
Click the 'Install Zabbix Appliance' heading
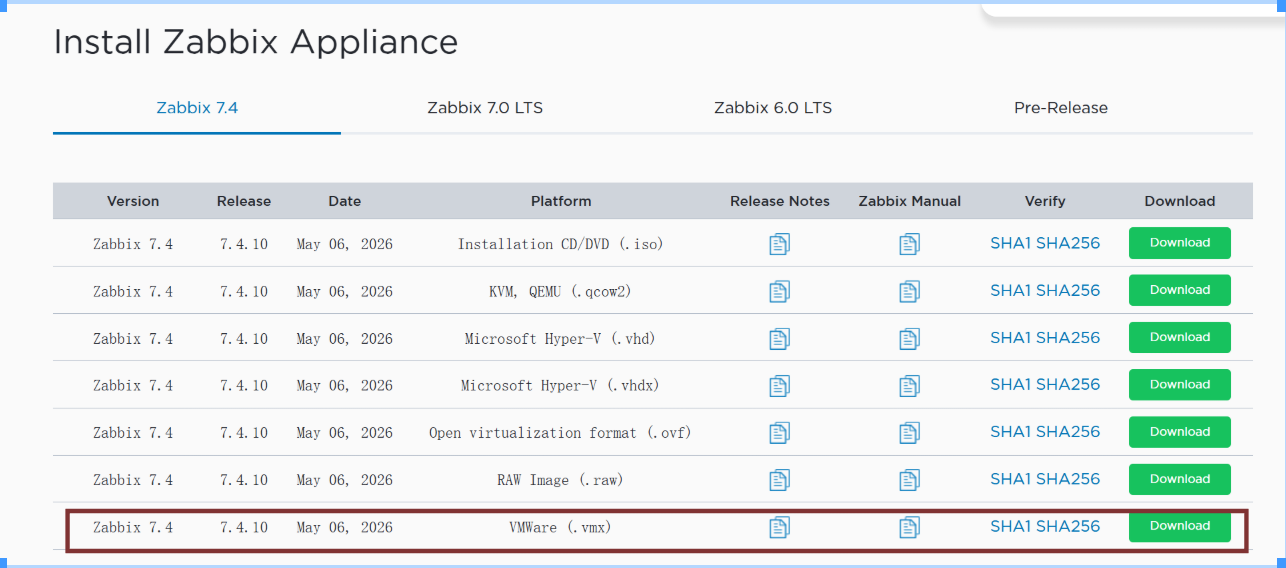256,42
